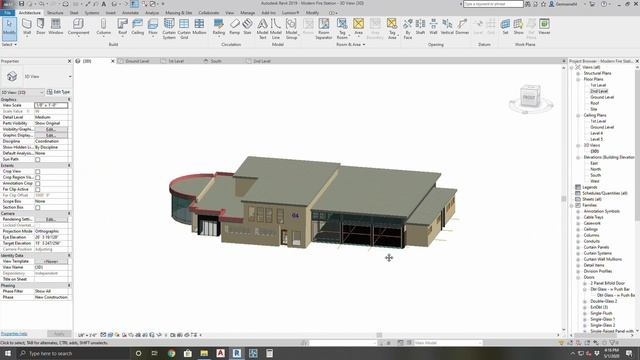Choose the Model Line tool
The width and height of the screenshot is (640, 360).
pos(276,29)
